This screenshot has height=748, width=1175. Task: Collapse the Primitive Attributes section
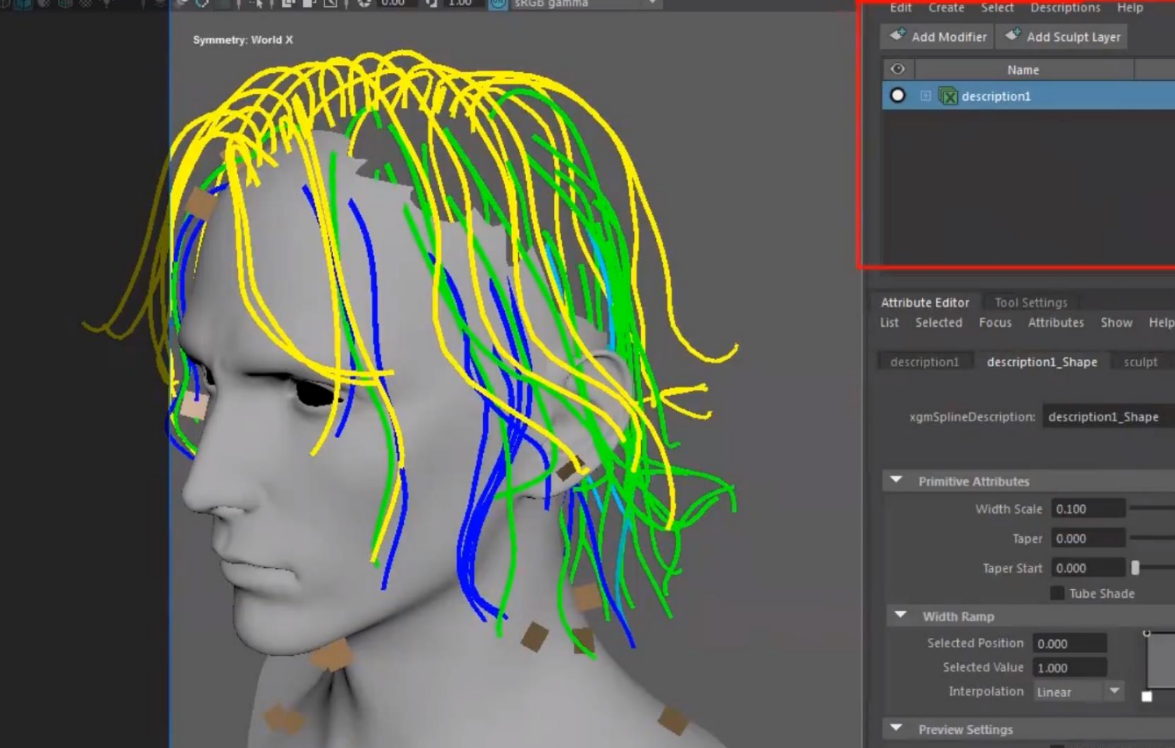(896, 480)
